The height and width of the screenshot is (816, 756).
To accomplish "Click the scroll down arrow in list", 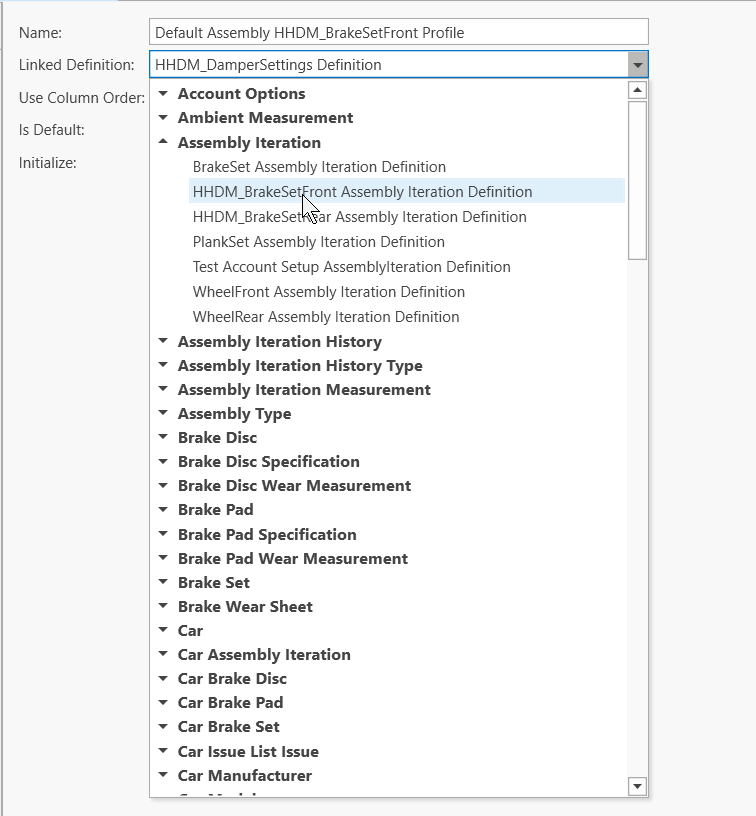I will click(x=637, y=786).
